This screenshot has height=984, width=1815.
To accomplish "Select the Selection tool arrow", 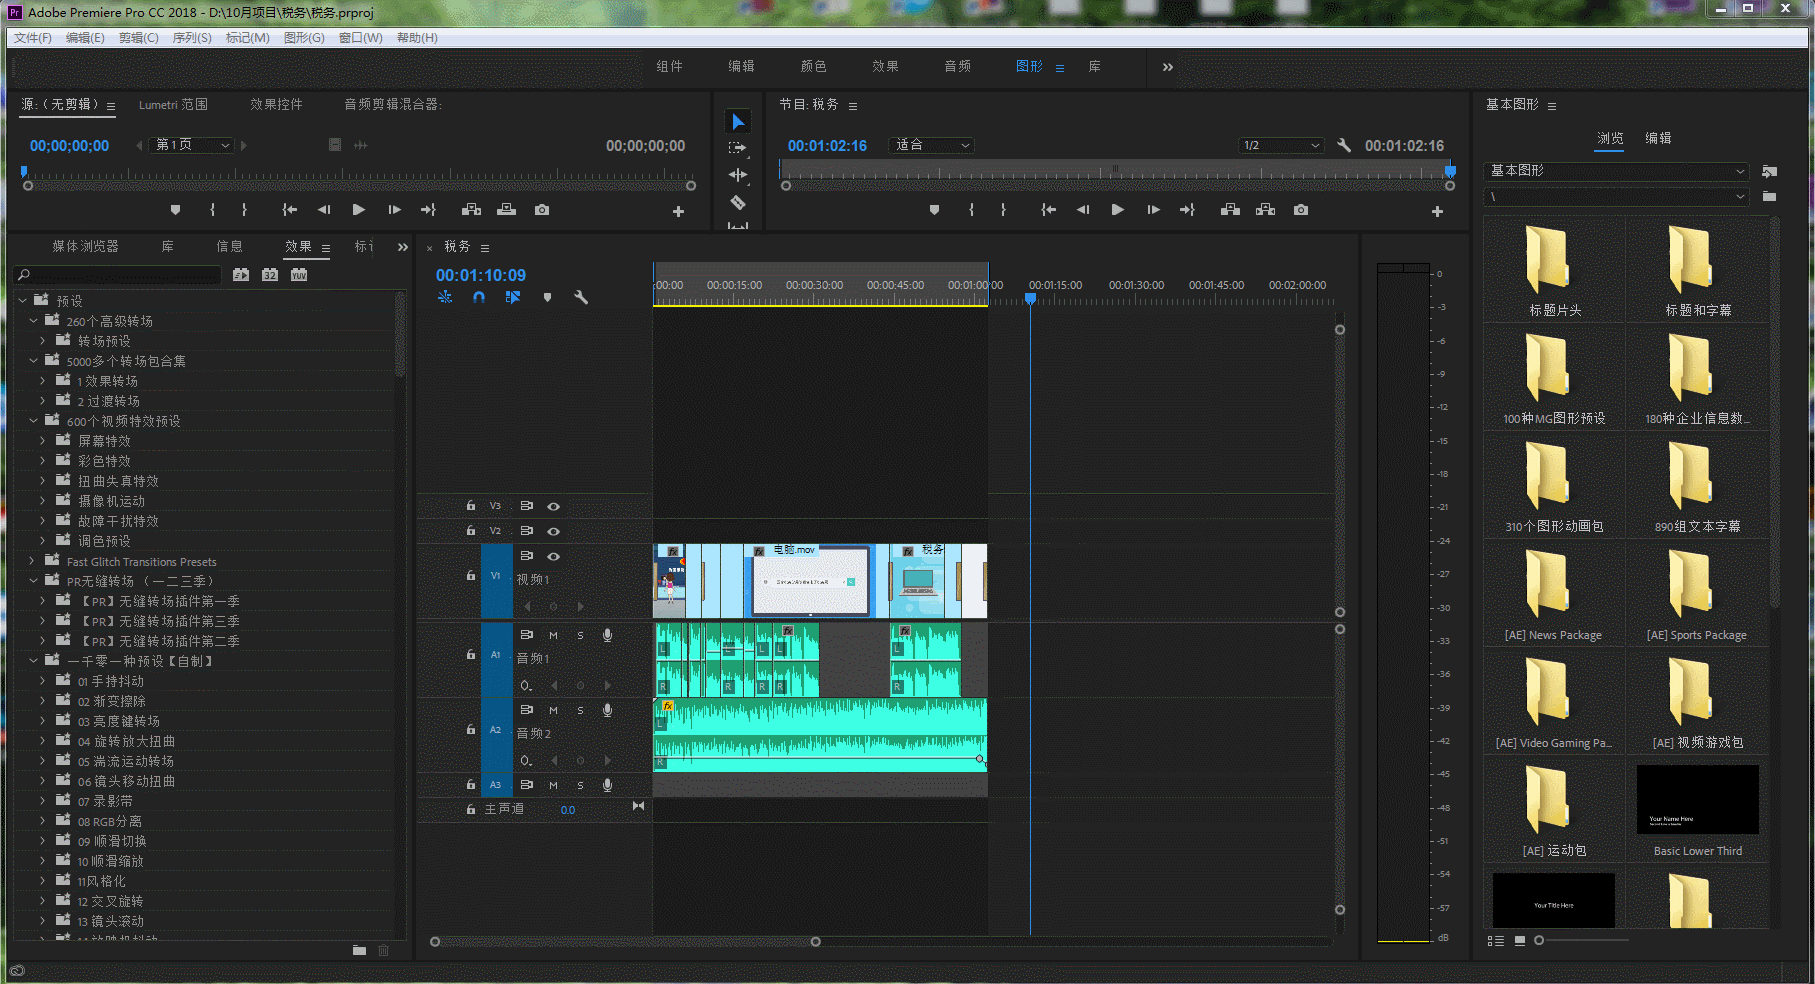I will (738, 122).
